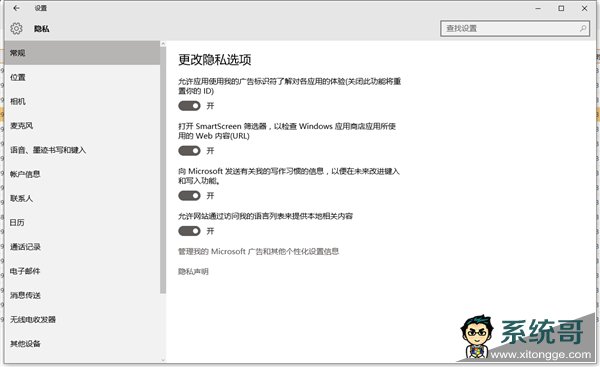The height and width of the screenshot is (367, 600).
Task: Toggle website language list access switch
Action: pyautogui.click(x=189, y=231)
